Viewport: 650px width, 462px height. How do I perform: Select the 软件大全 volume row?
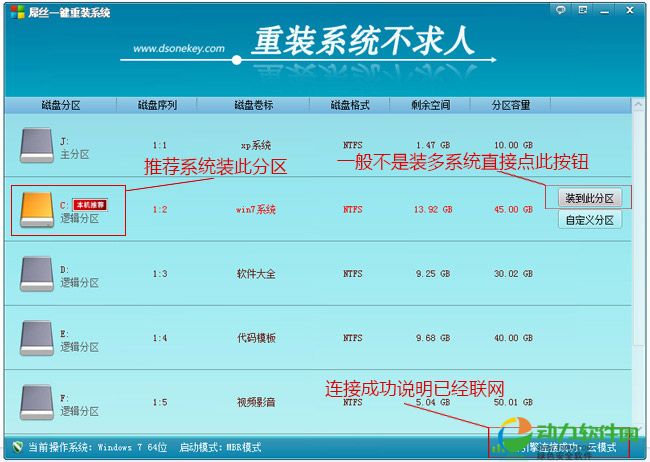point(256,274)
